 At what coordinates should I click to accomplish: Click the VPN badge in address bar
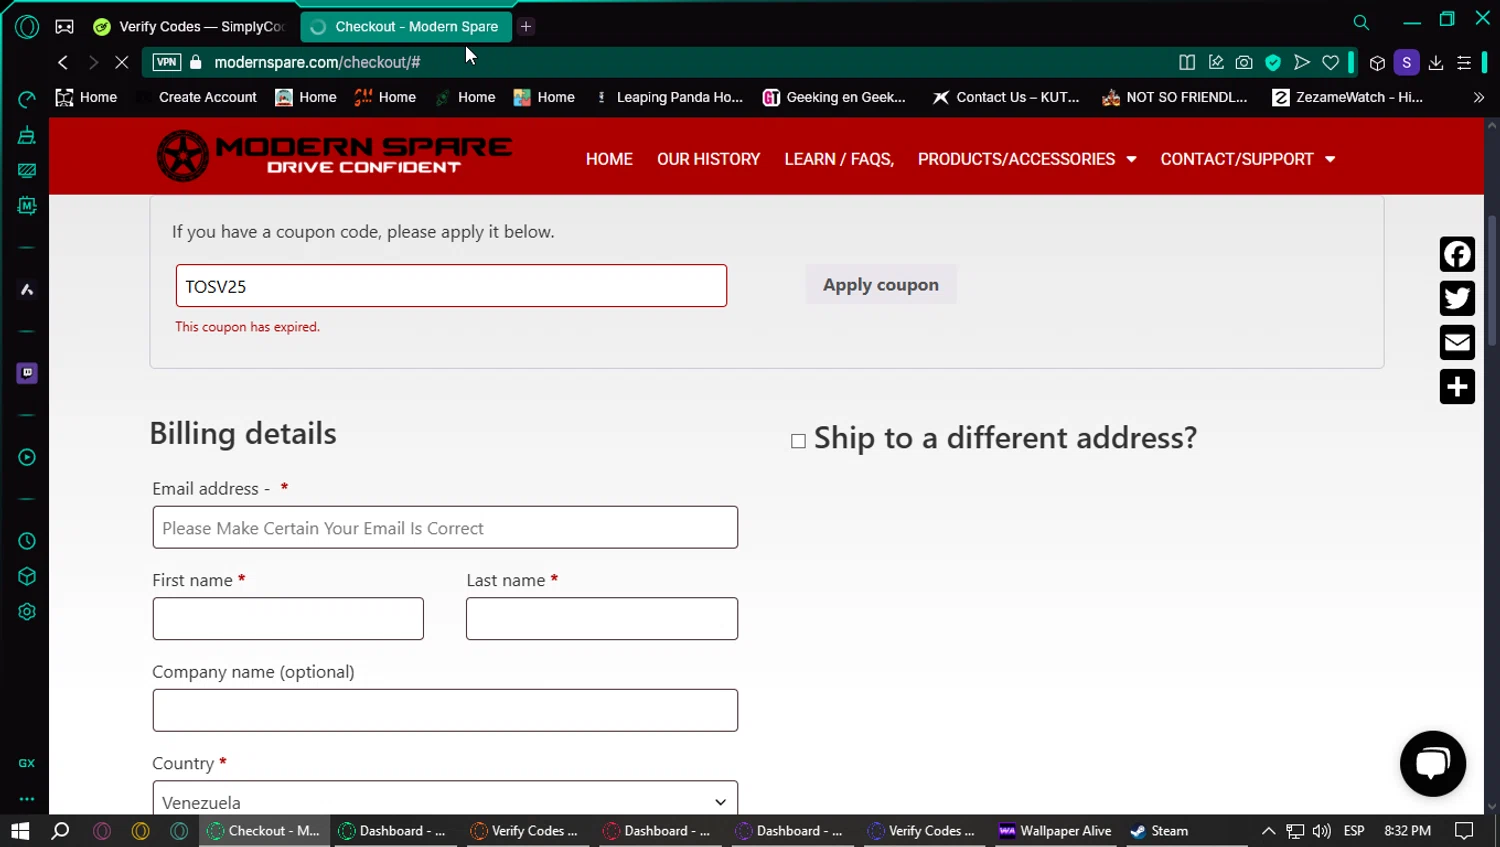[x=167, y=62]
